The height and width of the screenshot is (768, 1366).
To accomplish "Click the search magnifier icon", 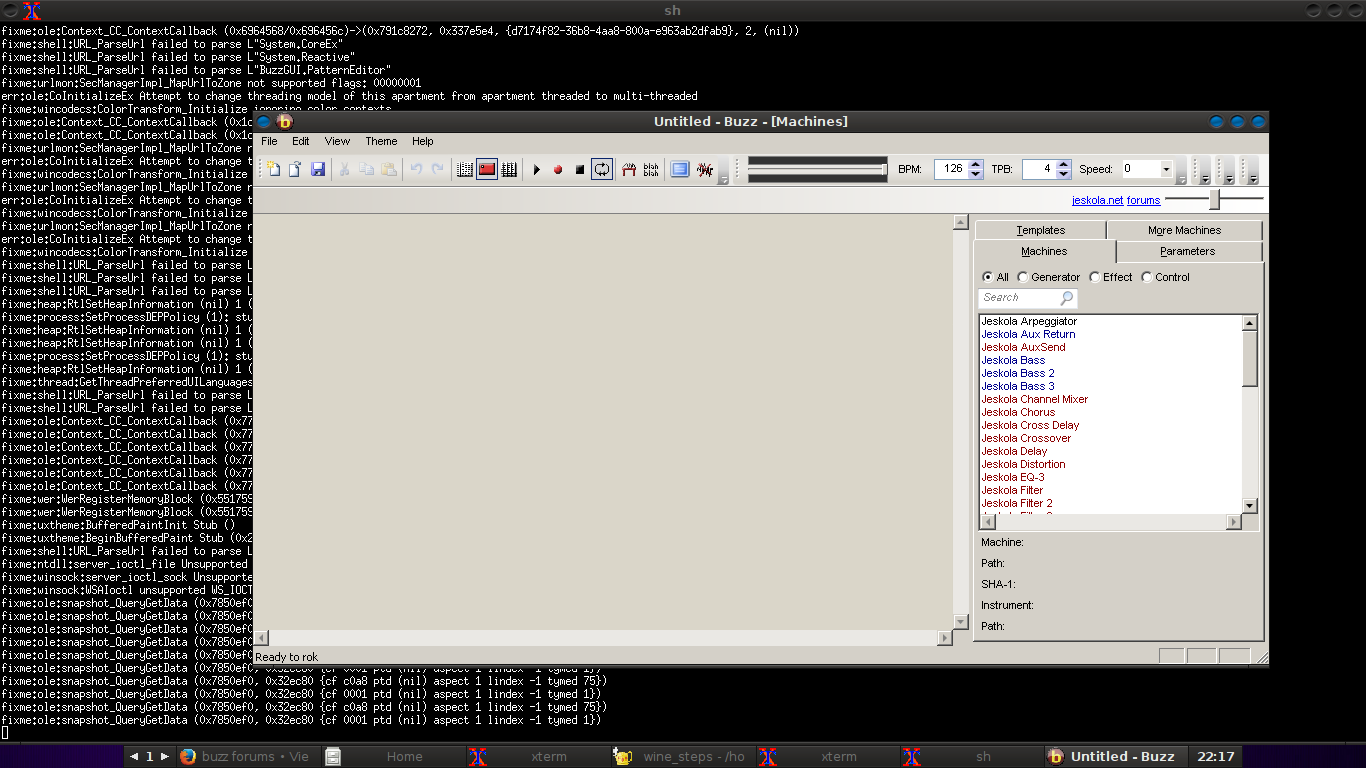I will point(1067,298).
